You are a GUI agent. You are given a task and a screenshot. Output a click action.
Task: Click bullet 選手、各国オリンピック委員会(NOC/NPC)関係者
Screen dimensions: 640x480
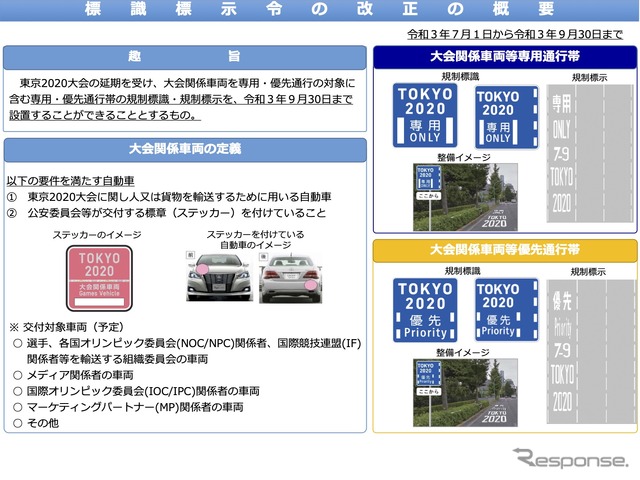pyautogui.click(x=187, y=343)
